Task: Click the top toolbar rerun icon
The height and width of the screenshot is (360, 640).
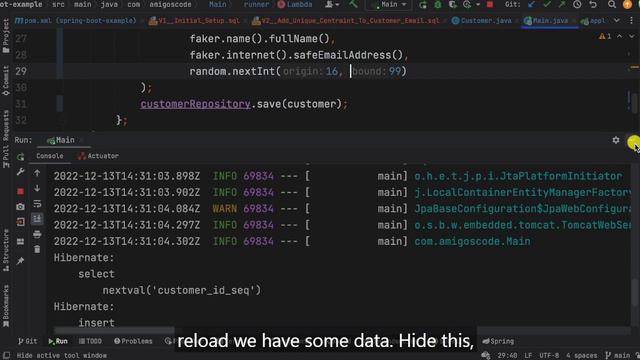Action: (x=423, y=5)
